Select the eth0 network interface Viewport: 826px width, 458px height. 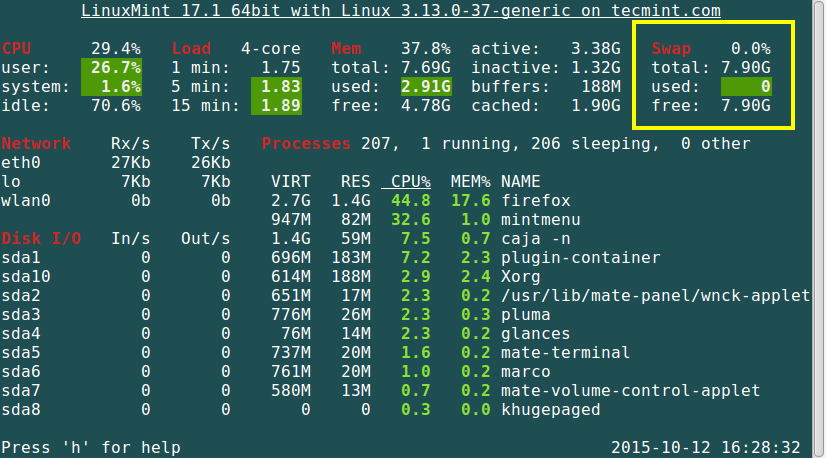click(21, 163)
